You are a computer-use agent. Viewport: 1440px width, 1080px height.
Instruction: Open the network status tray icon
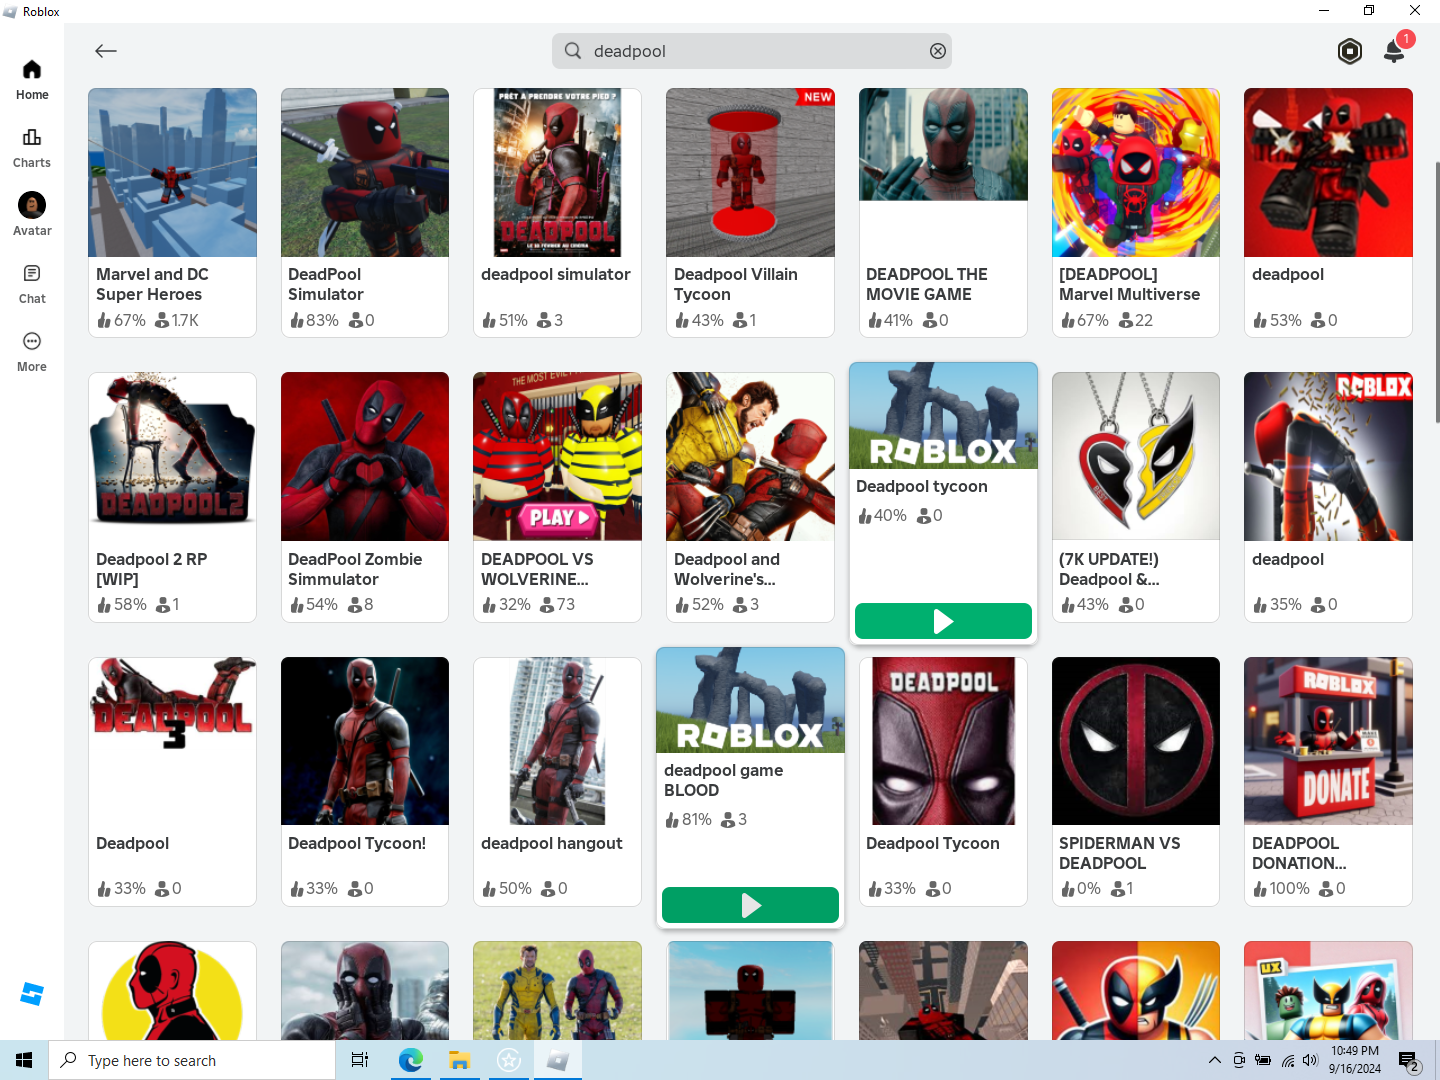(x=1288, y=1060)
